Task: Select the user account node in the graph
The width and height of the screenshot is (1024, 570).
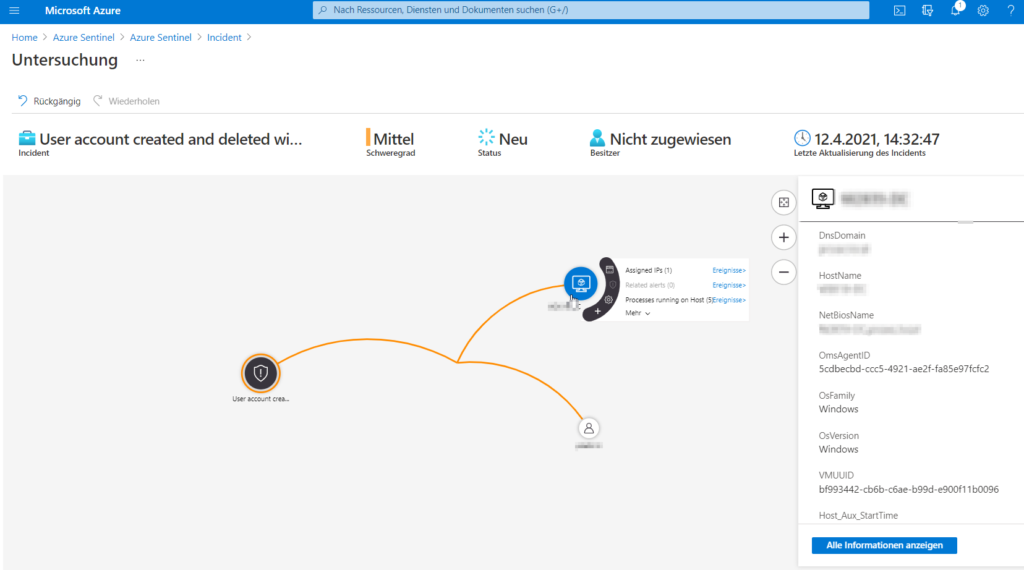Action: tap(588, 428)
